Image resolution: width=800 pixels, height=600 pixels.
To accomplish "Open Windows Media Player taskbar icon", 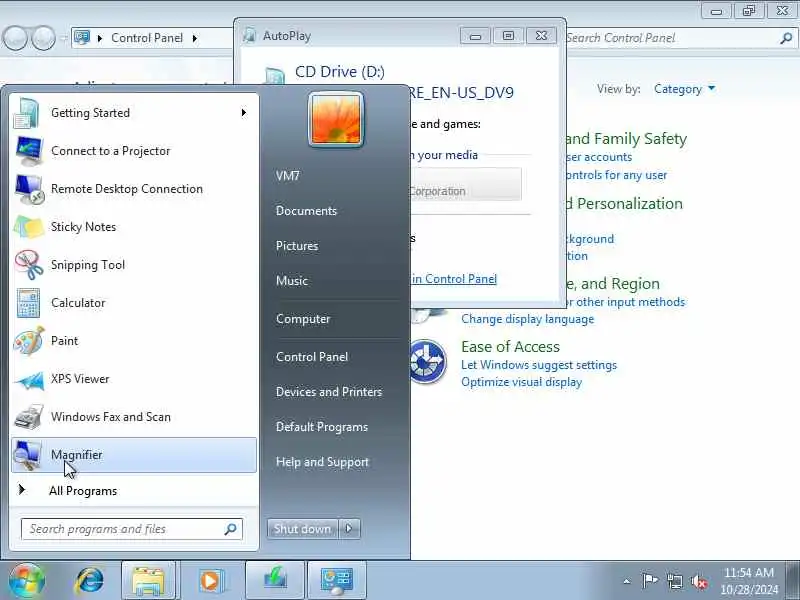I will 210,581.
